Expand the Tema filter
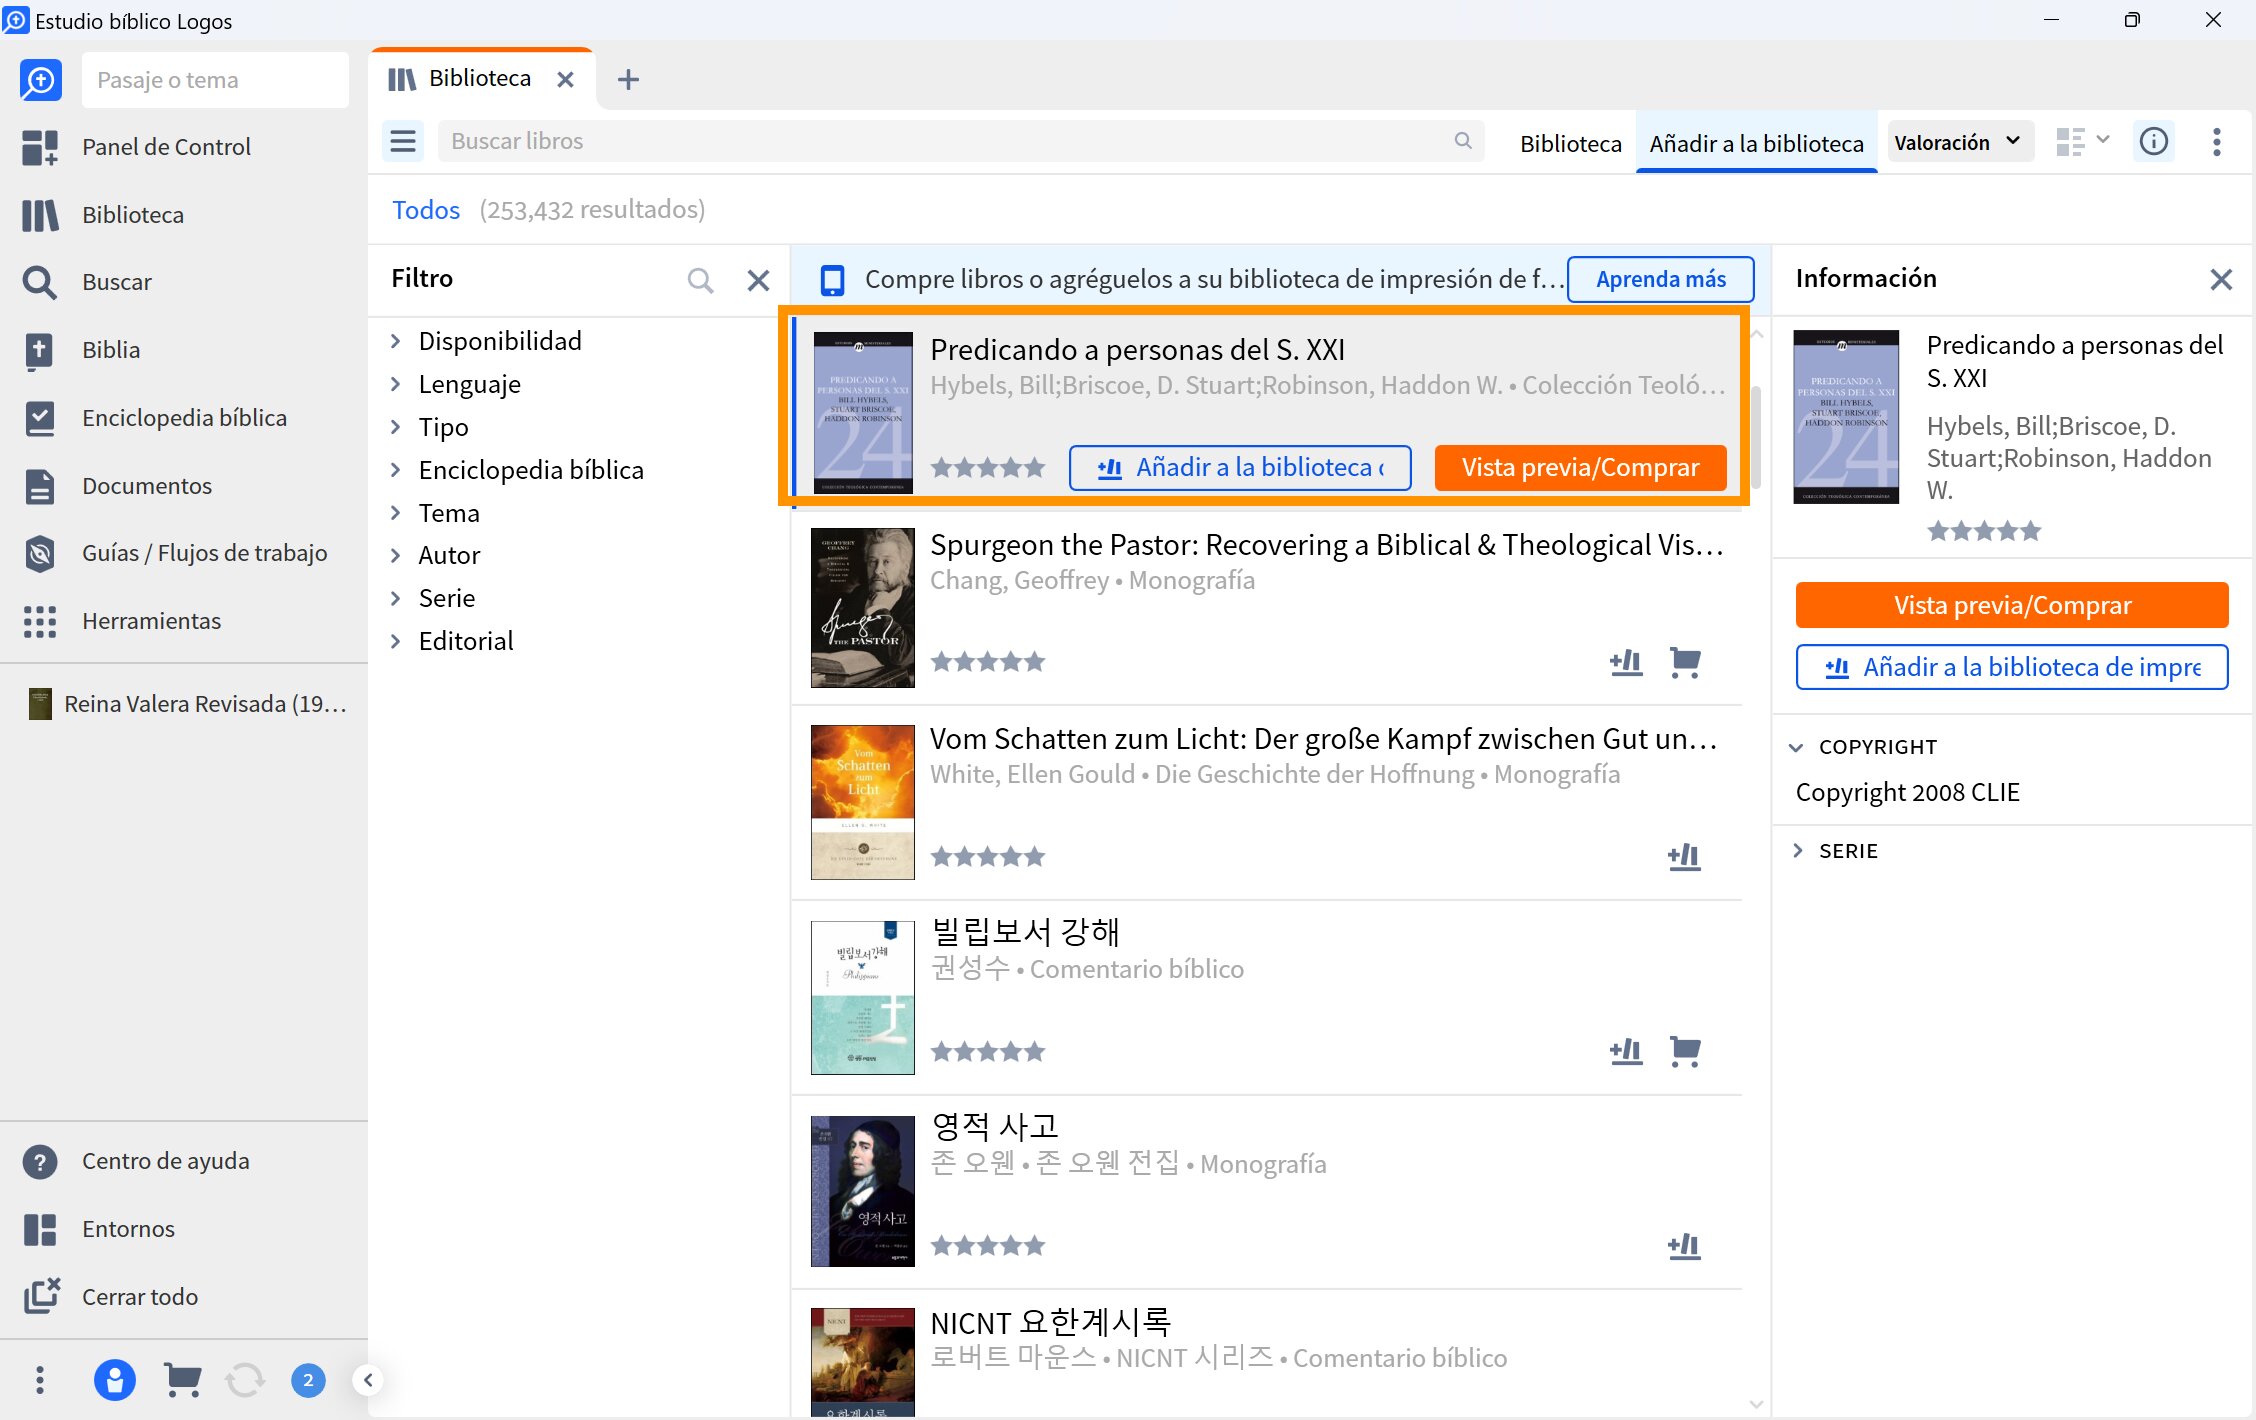Screen dimensions: 2256x1420 pos(396,513)
